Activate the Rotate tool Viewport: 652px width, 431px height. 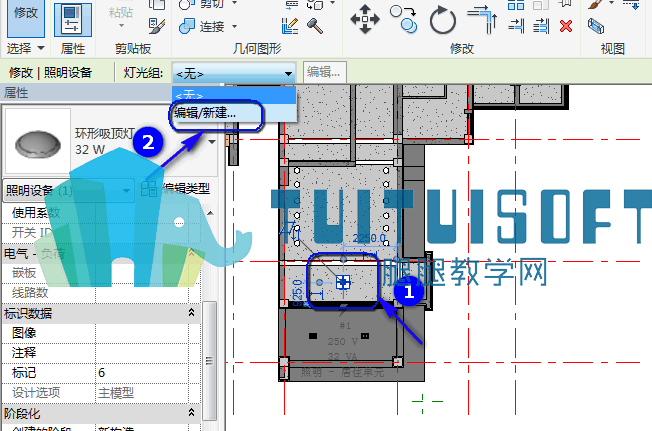coord(442,20)
